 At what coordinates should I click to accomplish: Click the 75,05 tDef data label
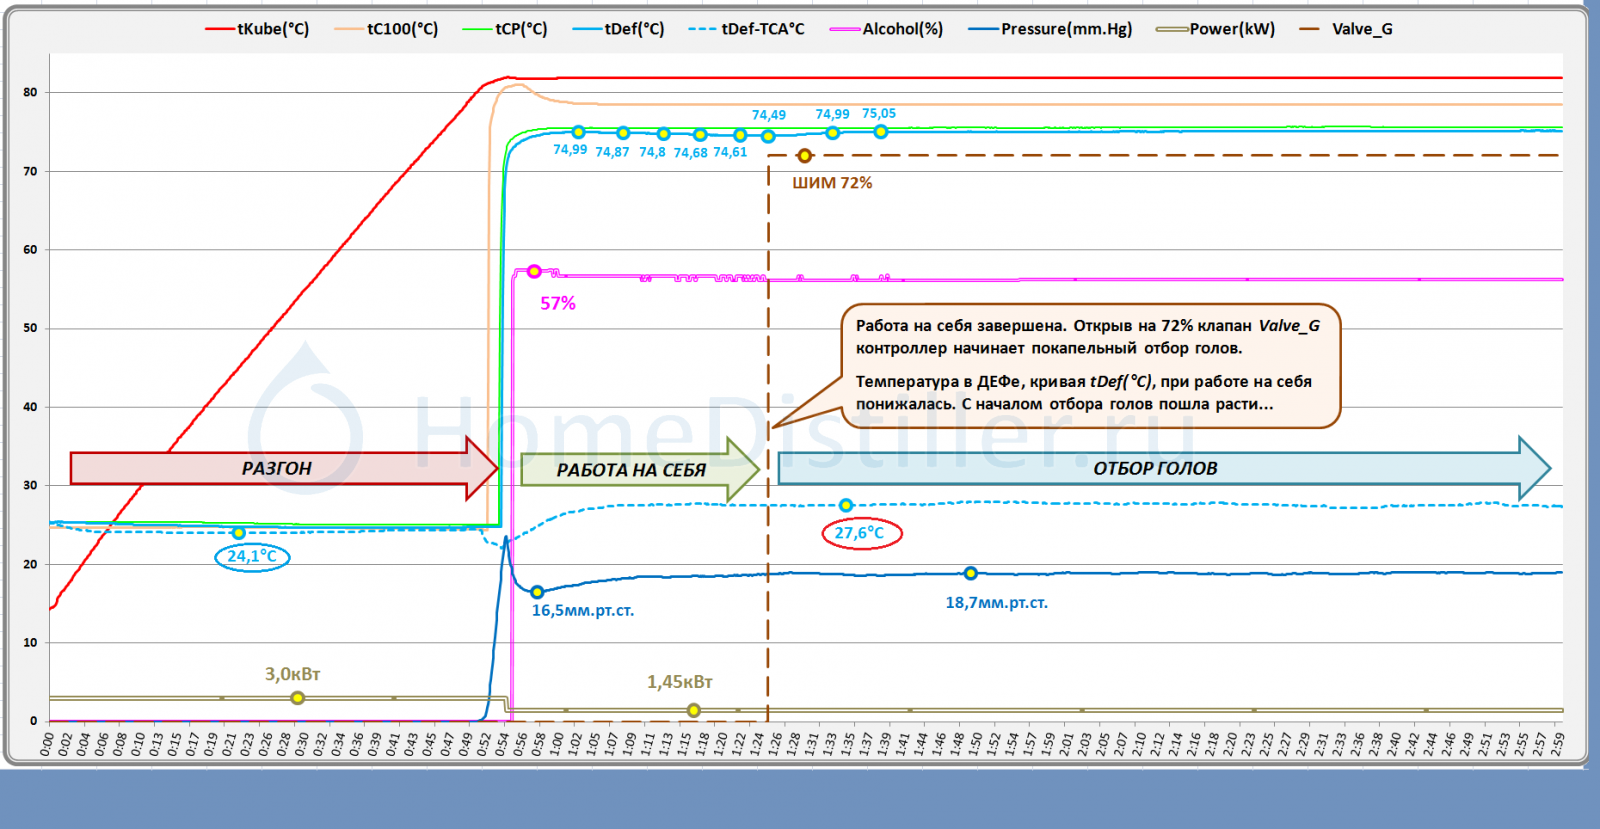click(x=879, y=114)
